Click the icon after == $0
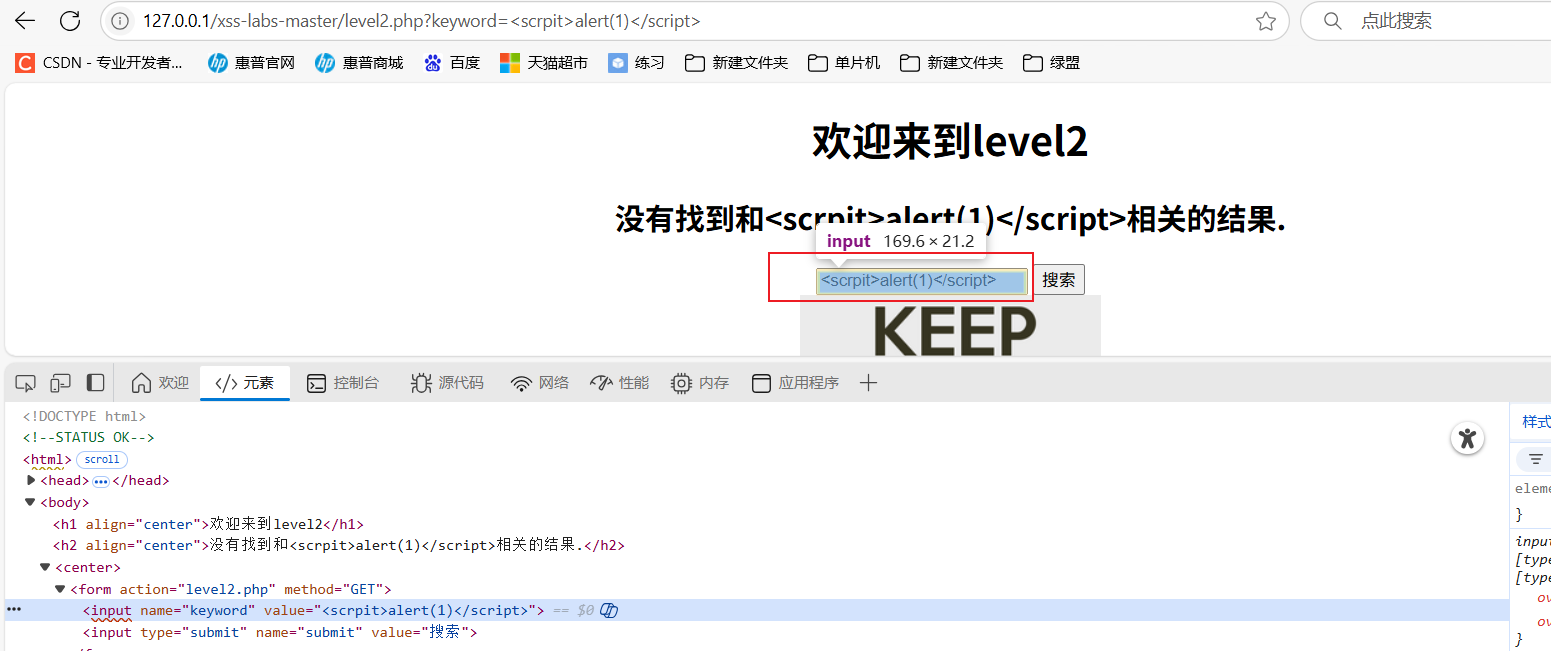Screen dimensions: 1551x651 [x=609, y=610]
